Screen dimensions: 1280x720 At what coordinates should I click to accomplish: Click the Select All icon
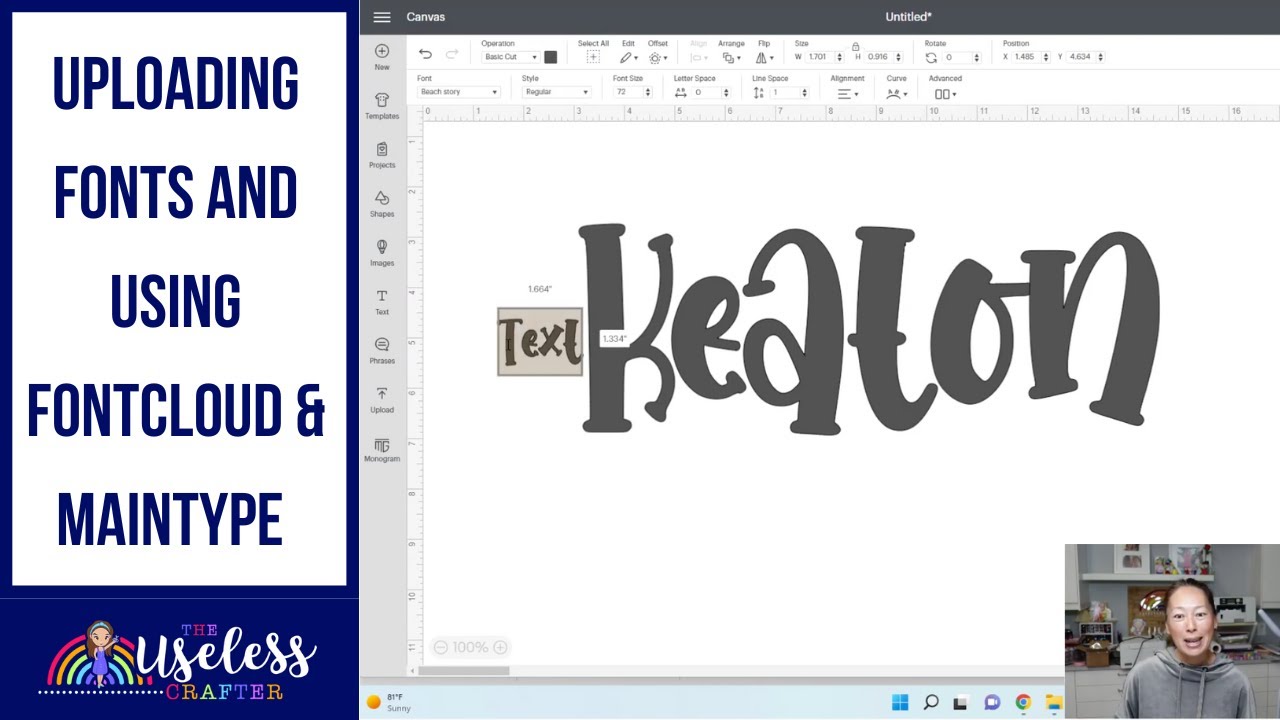pos(593,58)
